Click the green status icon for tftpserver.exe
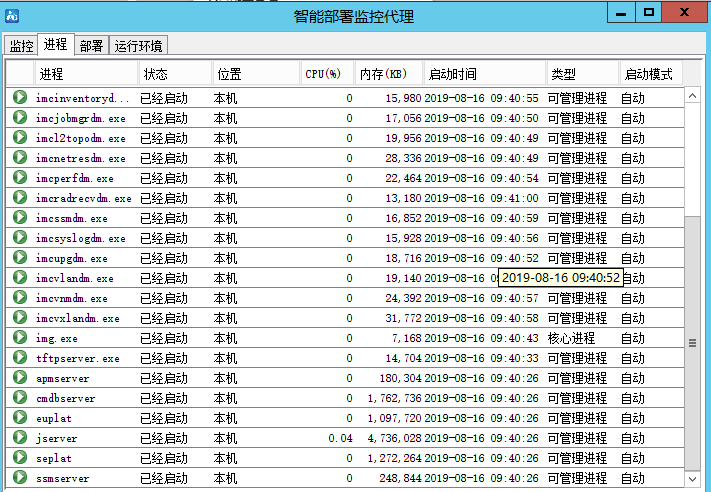 click(x=20, y=357)
